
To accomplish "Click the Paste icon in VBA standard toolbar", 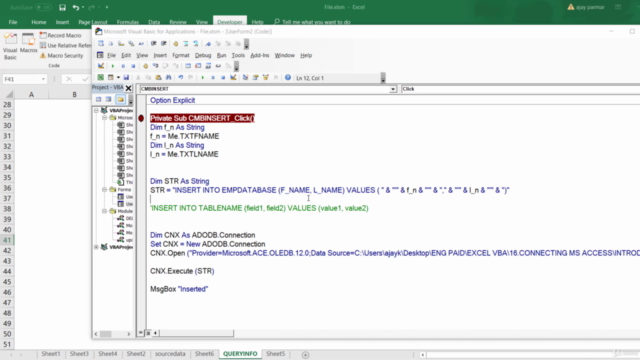I will point(158,78).
